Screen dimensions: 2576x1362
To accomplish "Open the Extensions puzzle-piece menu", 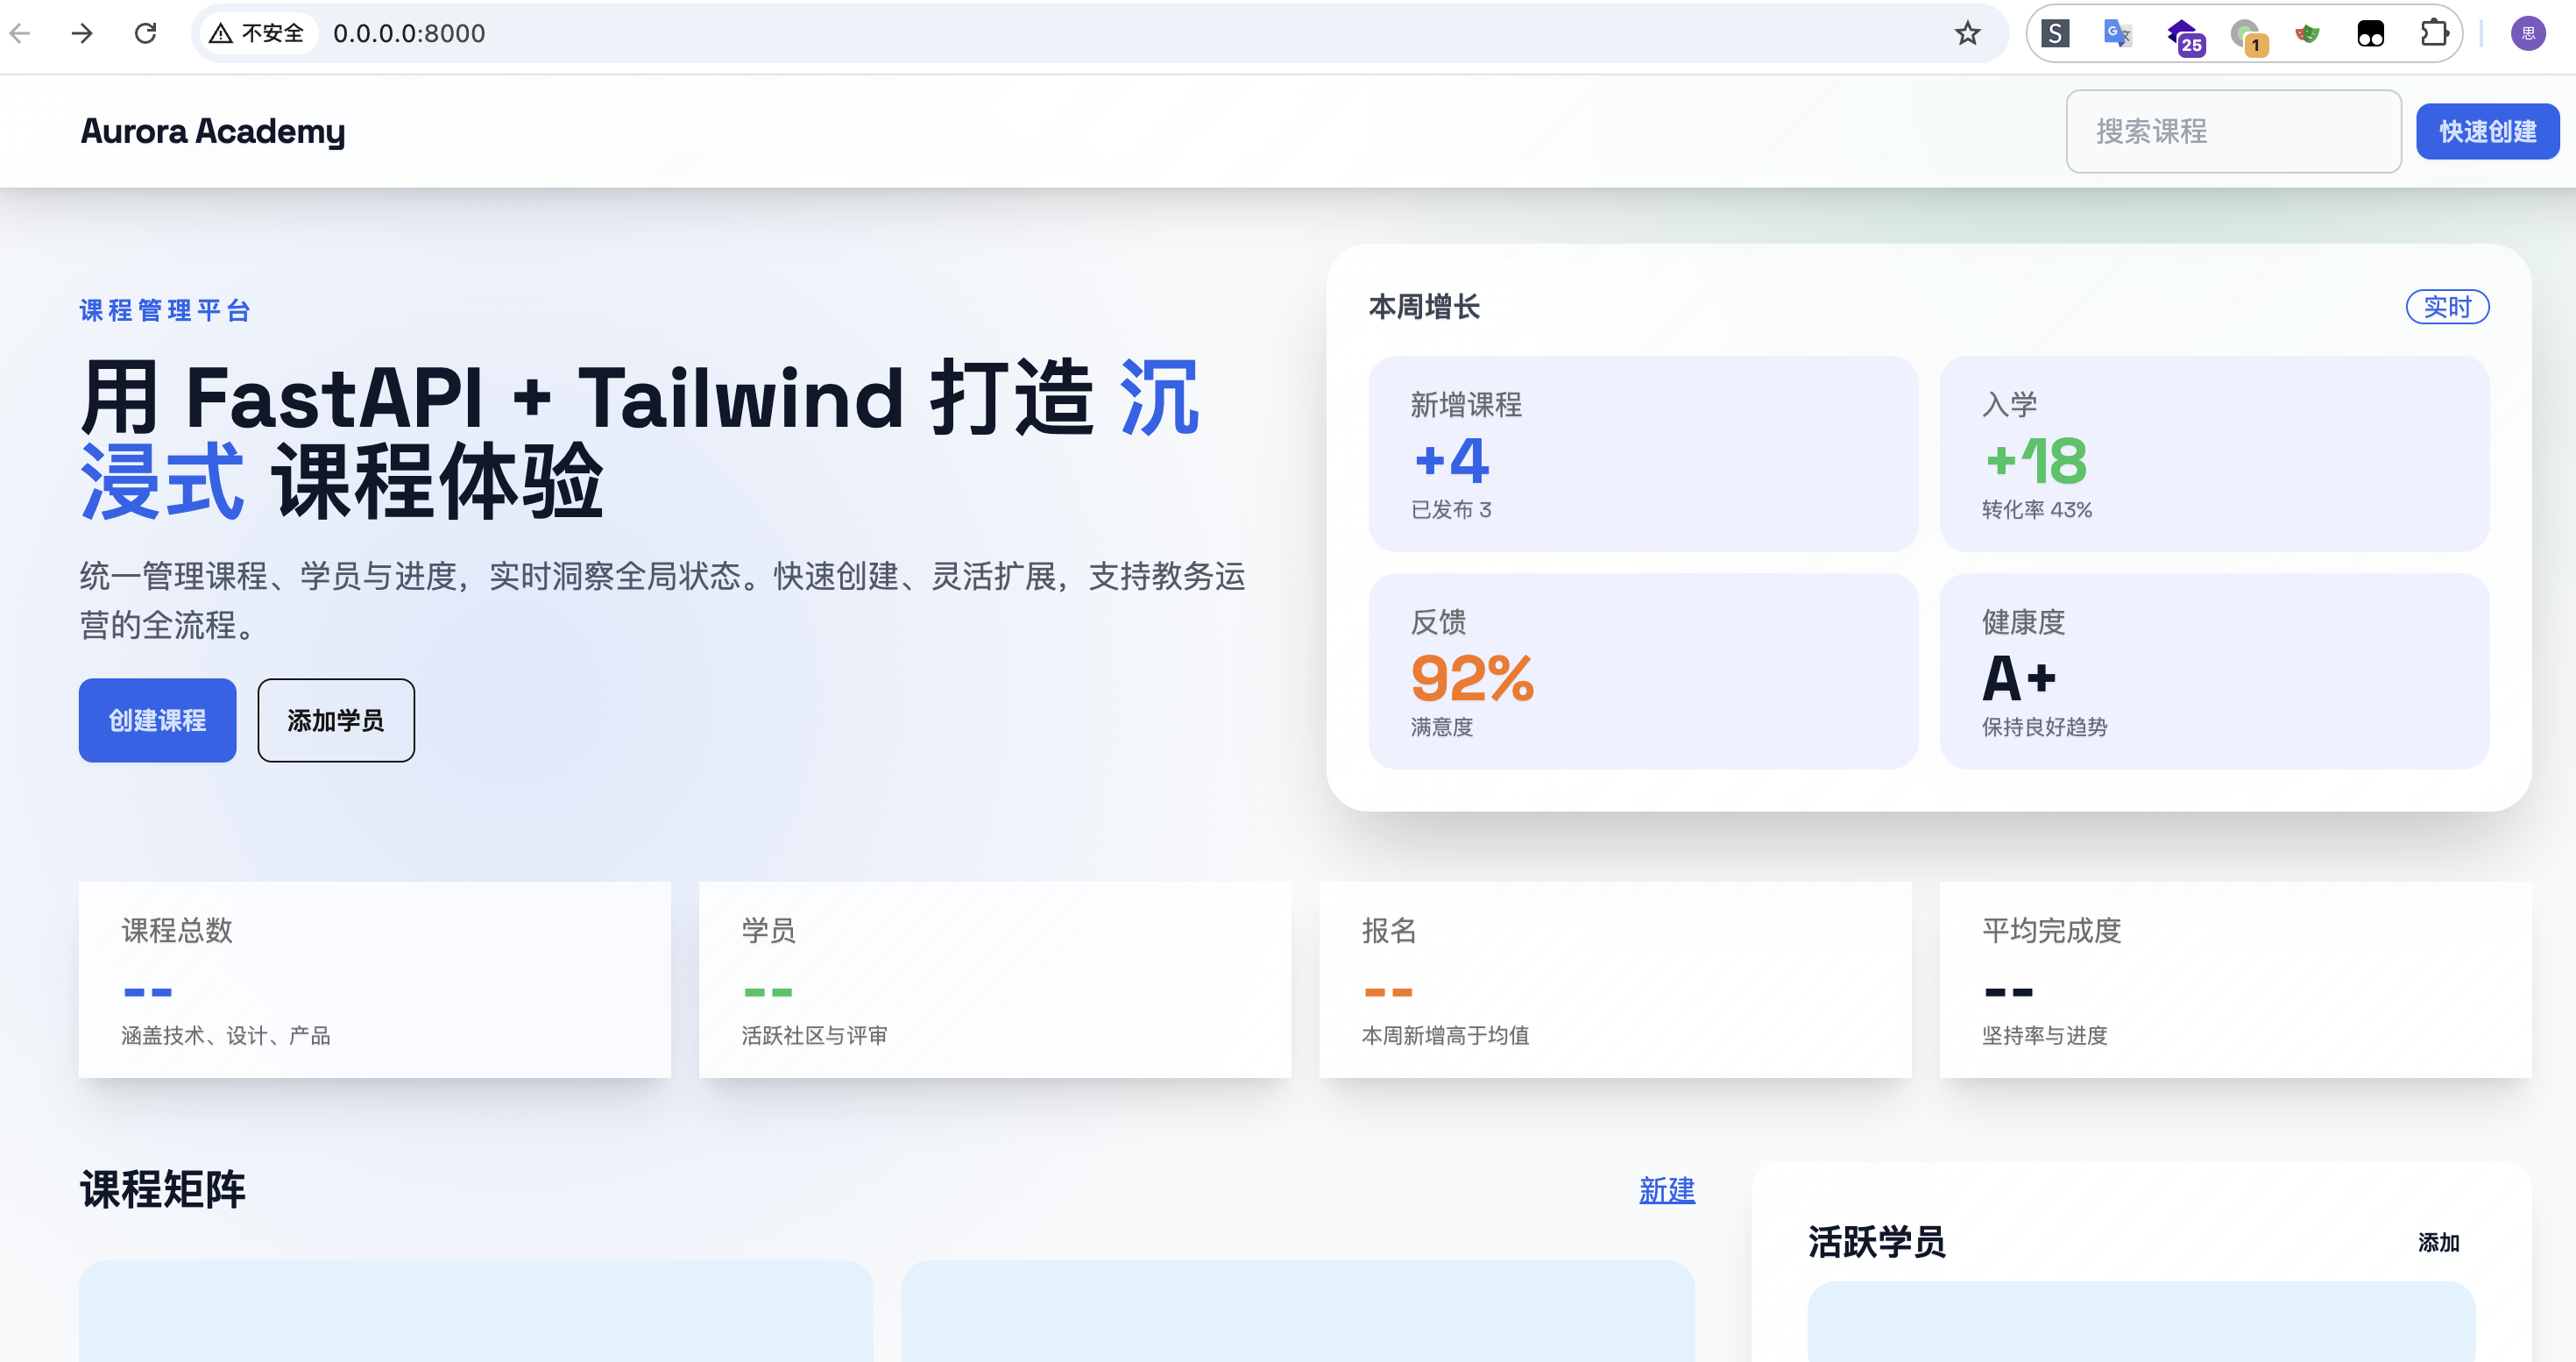I will [2434, 33].
